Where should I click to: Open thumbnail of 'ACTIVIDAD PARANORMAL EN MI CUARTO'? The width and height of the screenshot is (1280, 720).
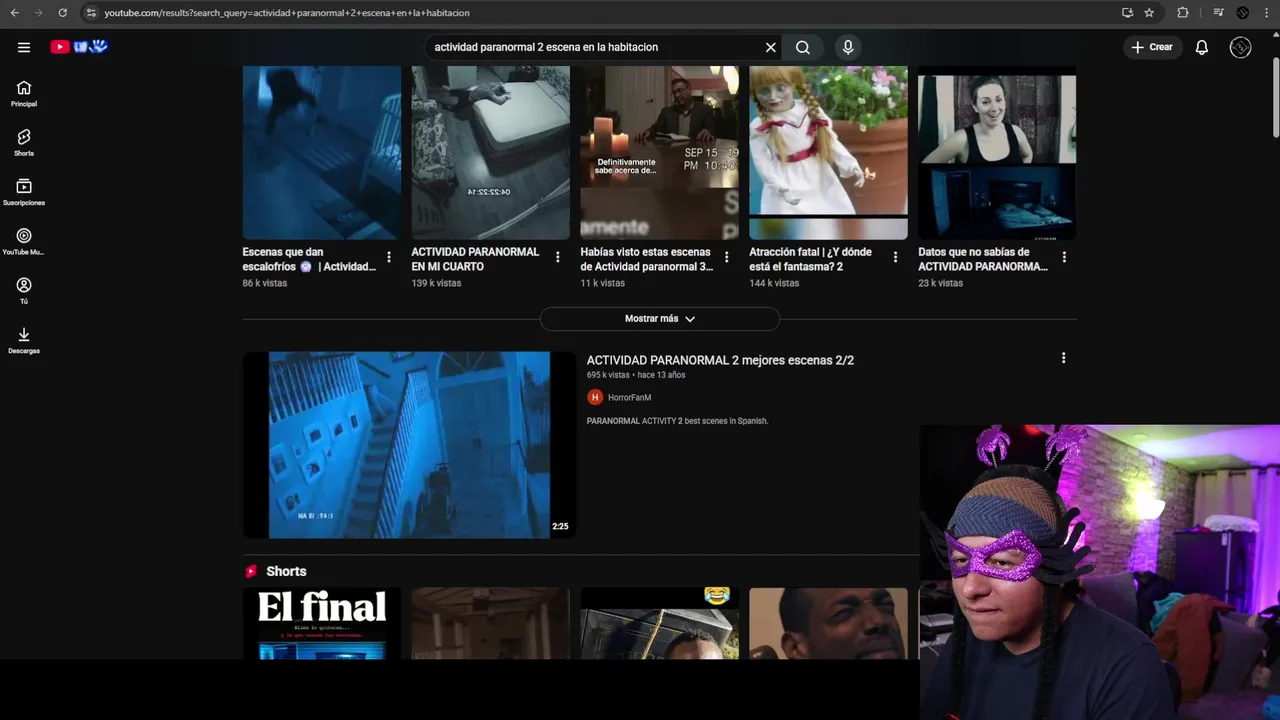[490, 153]
